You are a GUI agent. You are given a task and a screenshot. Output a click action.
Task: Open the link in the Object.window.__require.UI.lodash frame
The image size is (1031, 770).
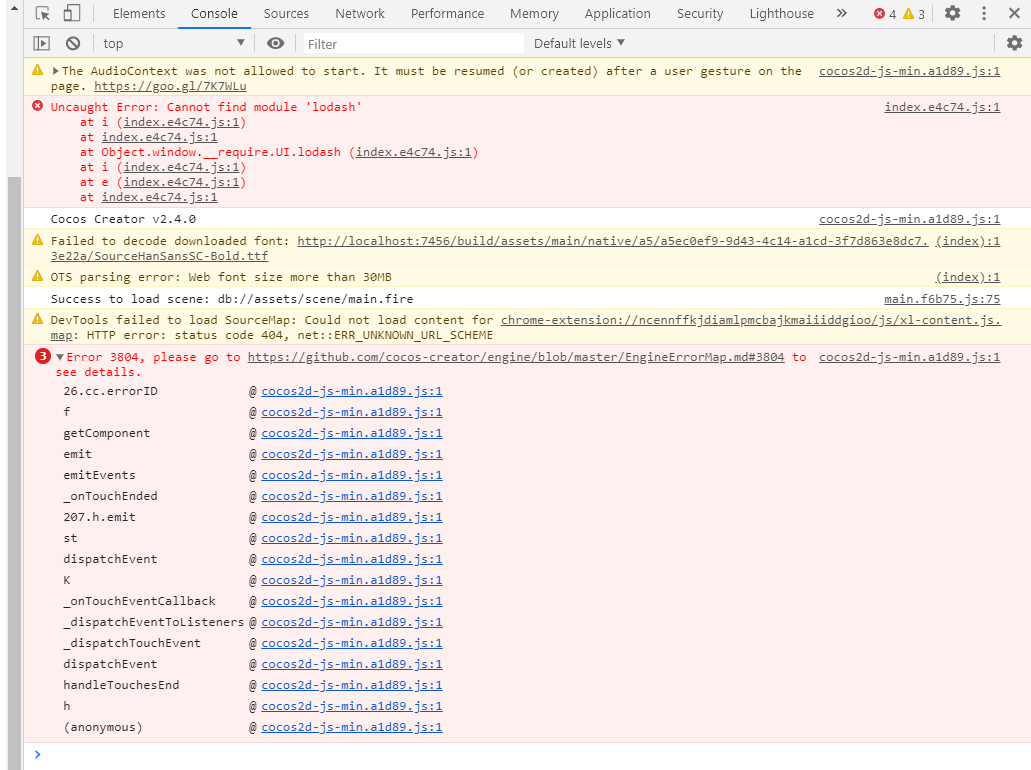click(x=414, y=152)
